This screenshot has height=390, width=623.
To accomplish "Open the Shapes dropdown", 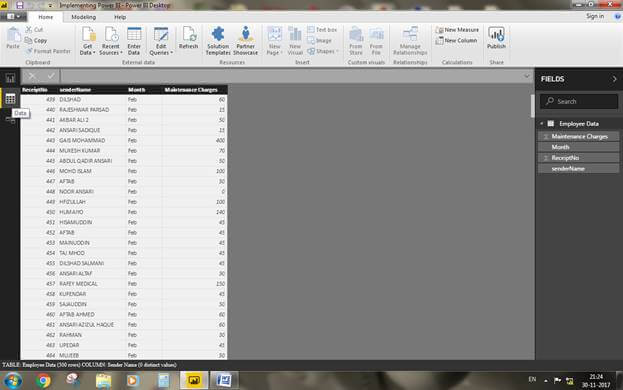I will coord(323,51).
